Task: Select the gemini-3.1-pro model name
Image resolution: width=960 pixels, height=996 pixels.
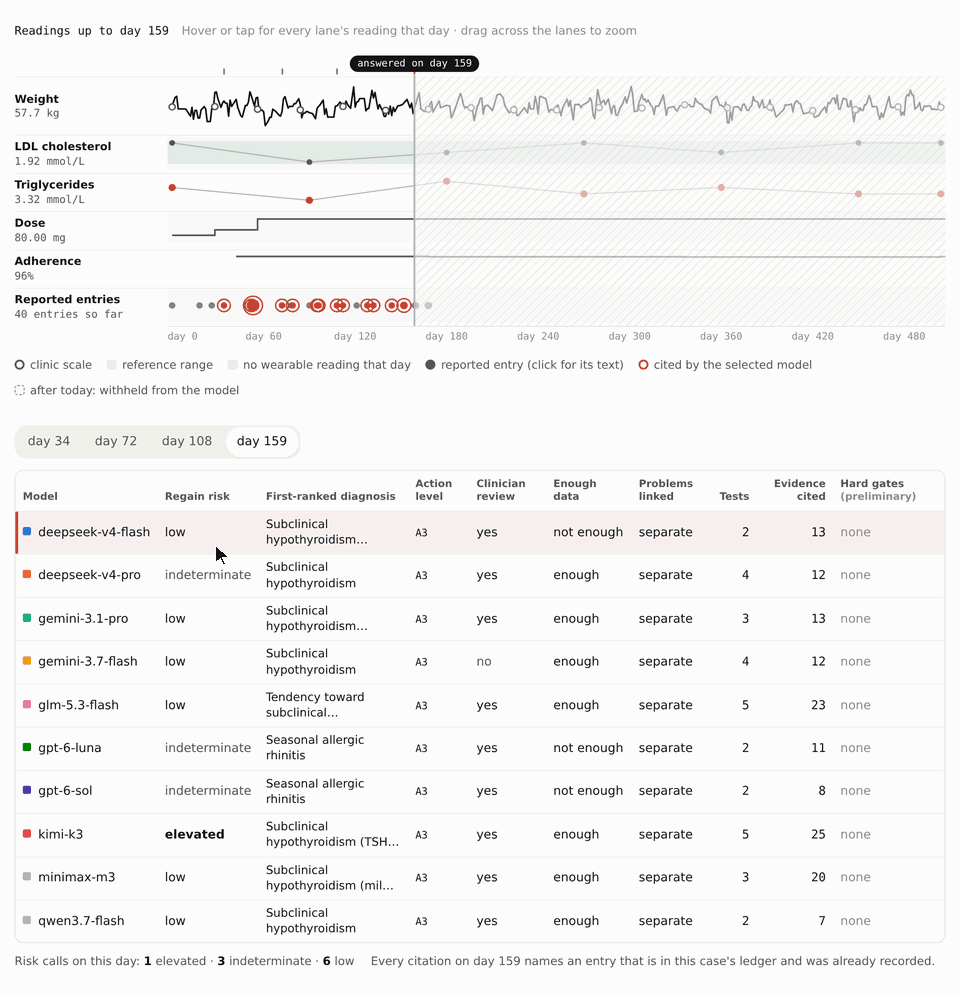Action: click(83, 619)
